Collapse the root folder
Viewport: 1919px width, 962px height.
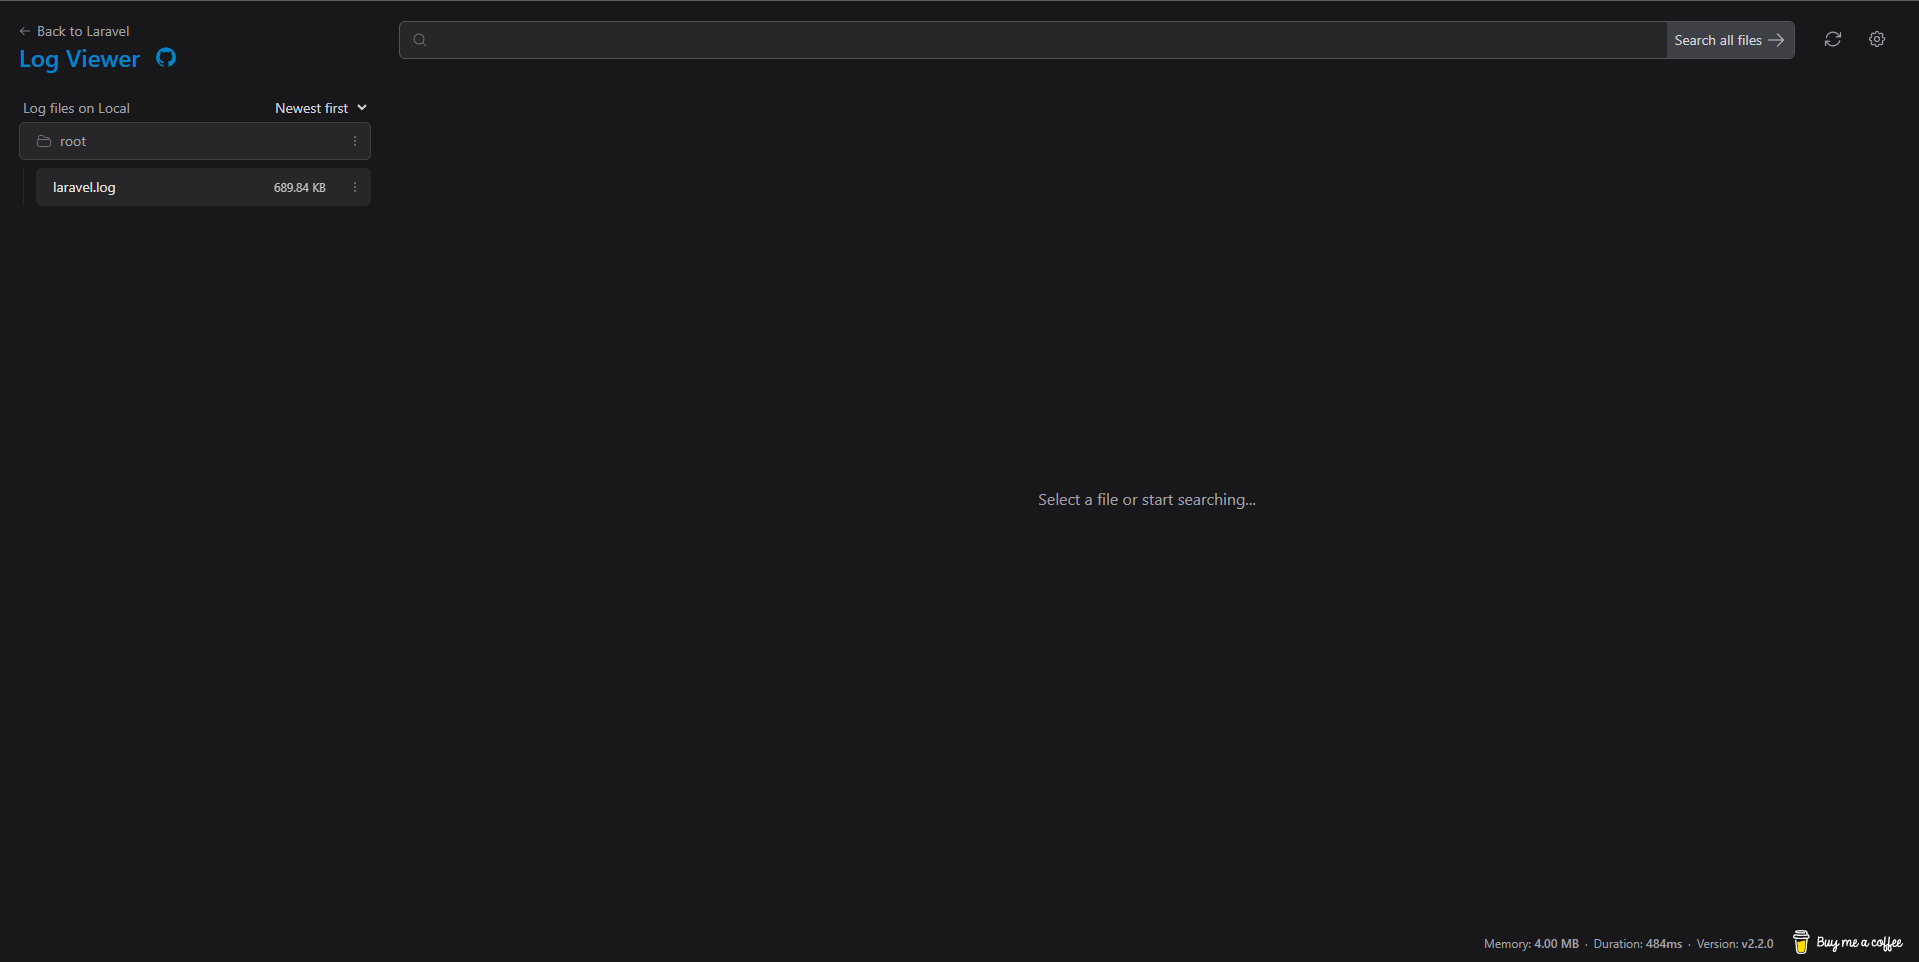pos(195,141)
